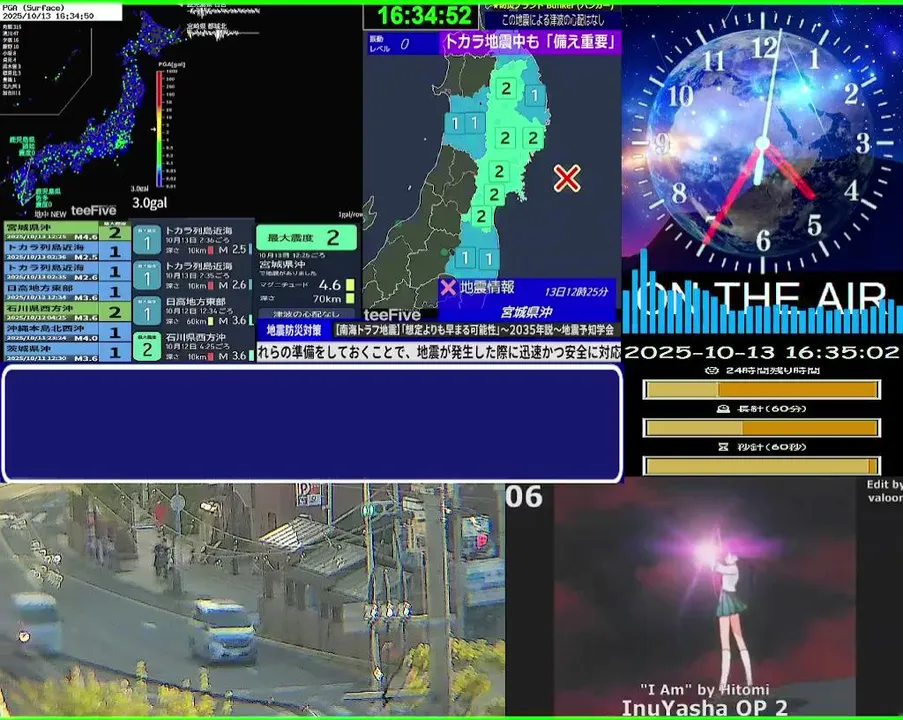Click the 地震防災対策 blue label
The image size is (903, 720).
294,330
